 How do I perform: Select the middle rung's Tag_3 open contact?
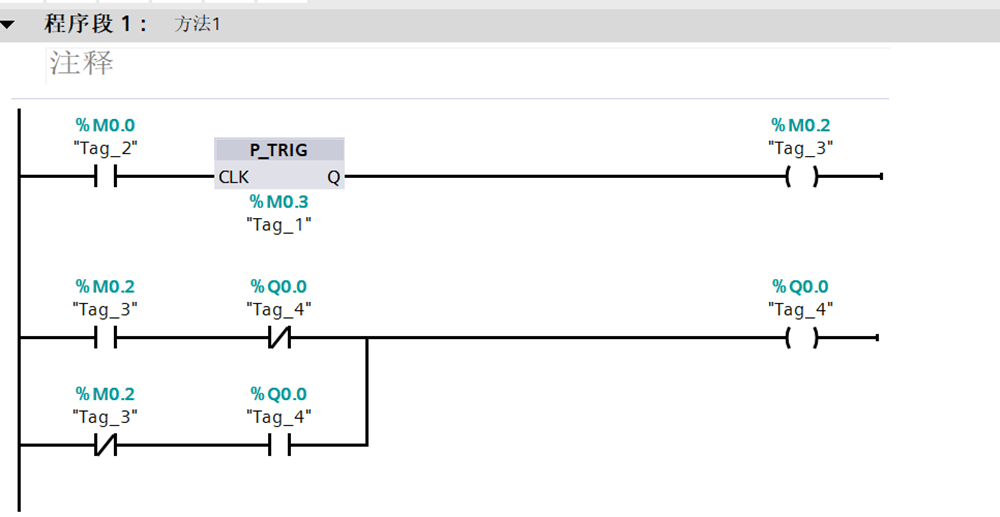click(105, 339)
